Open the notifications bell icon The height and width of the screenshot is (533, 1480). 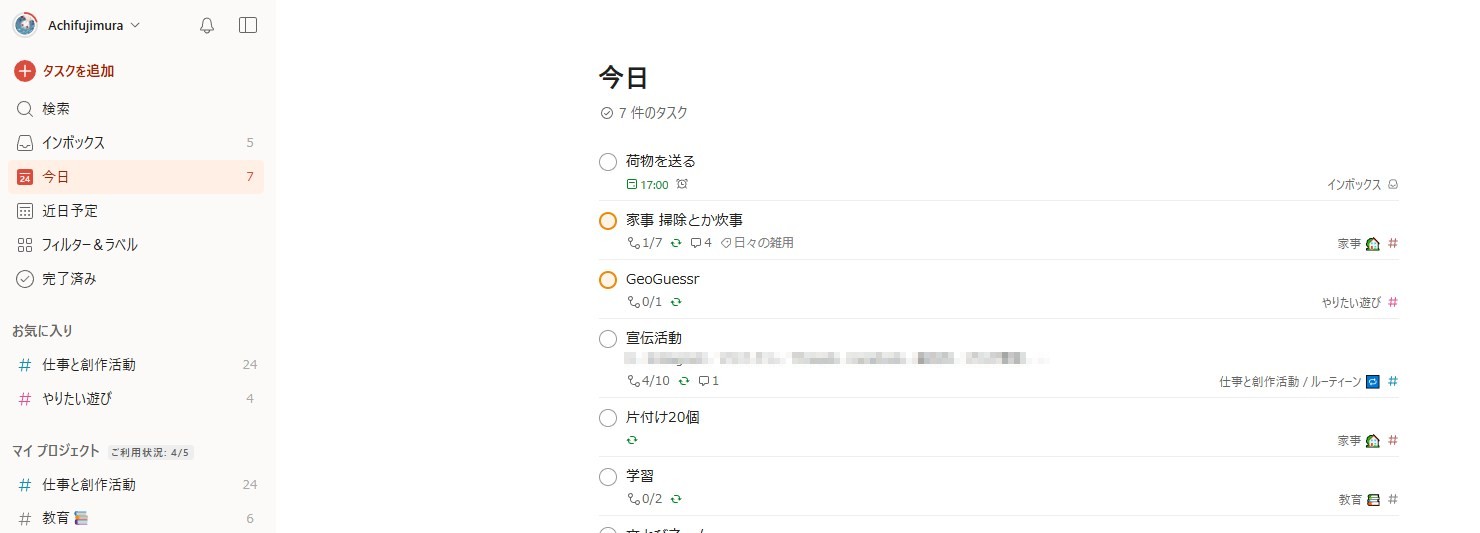tap(207, 26)
